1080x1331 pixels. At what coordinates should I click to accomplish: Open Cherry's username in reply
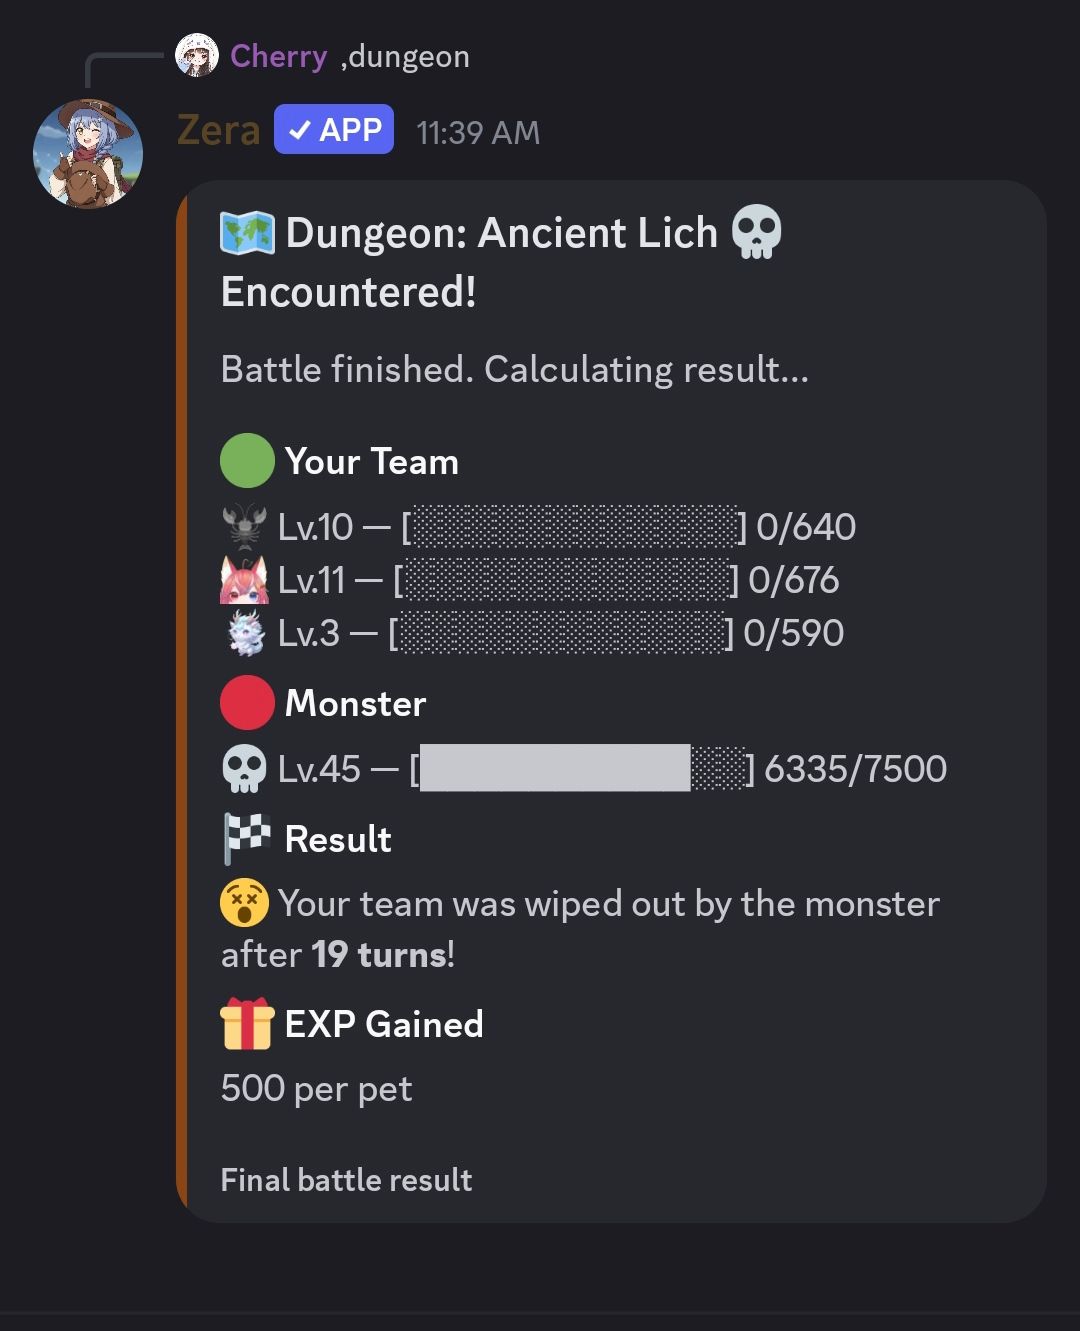tap(278, 56)
